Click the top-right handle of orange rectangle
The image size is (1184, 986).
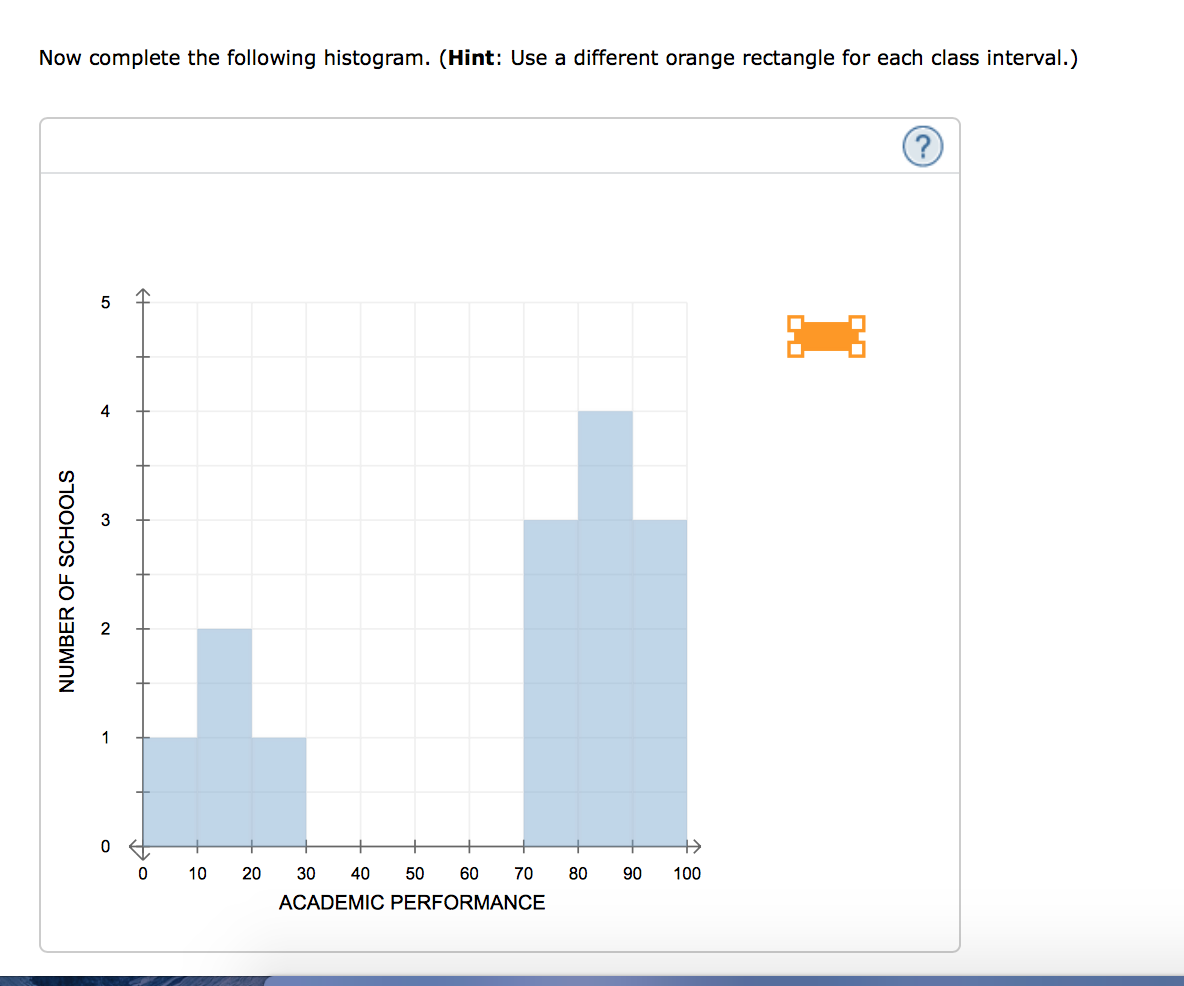(857, 323)
